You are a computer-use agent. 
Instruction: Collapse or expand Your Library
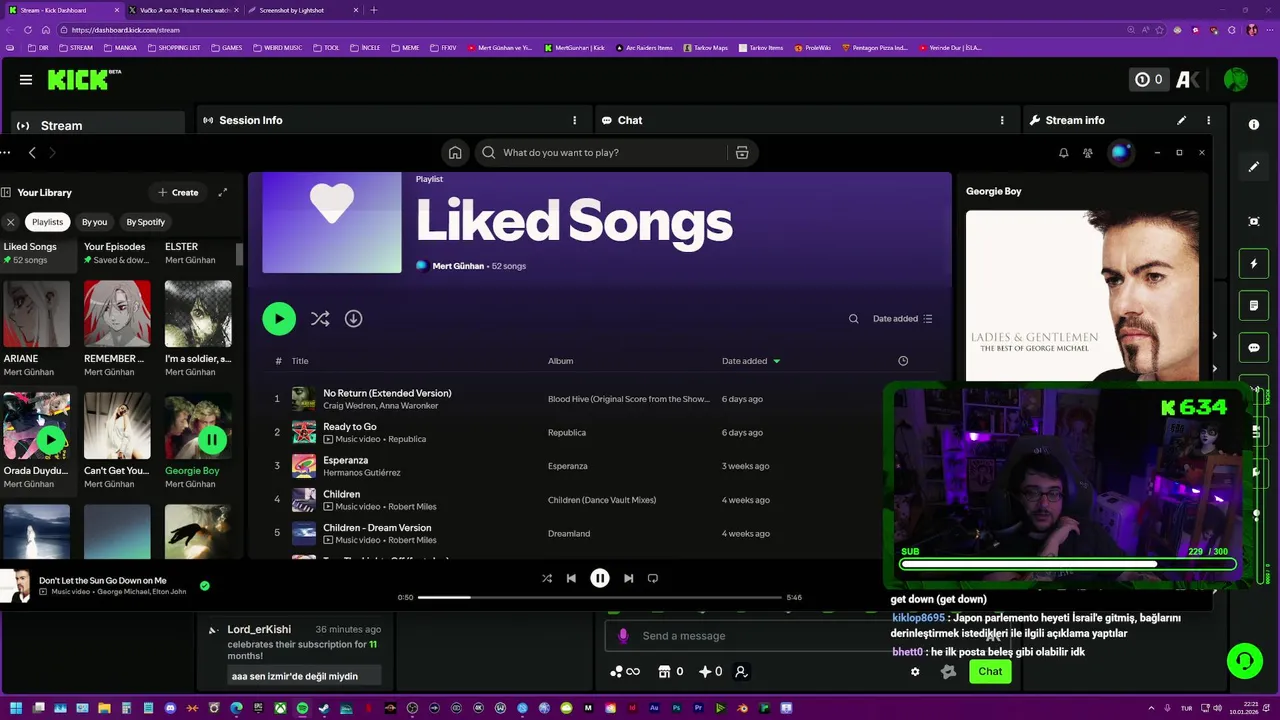(x=6, y=192)
